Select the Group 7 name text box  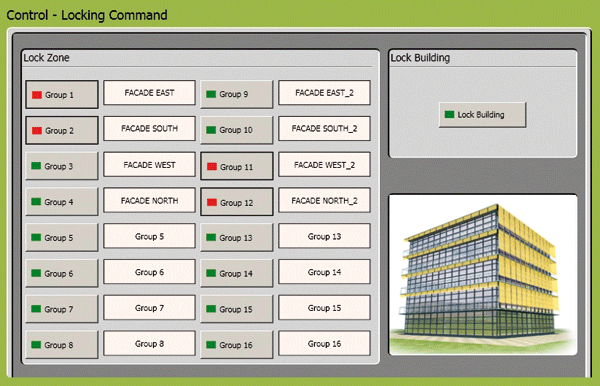point(150,308)
